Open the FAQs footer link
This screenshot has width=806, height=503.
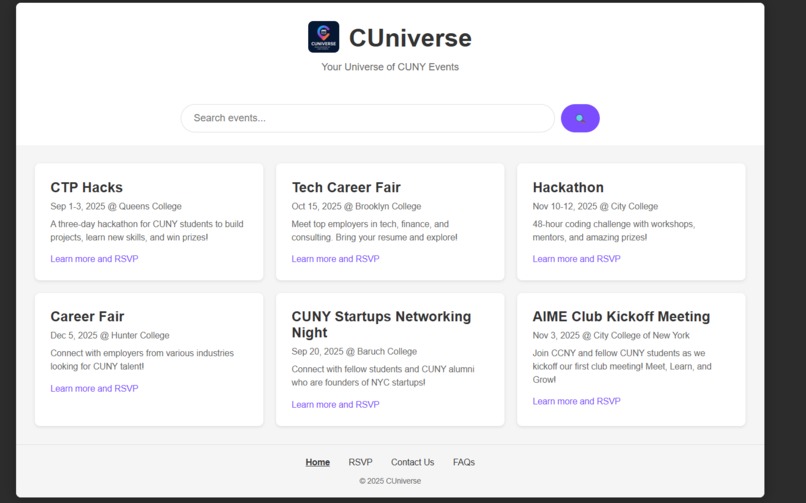[x=464, y=462]
